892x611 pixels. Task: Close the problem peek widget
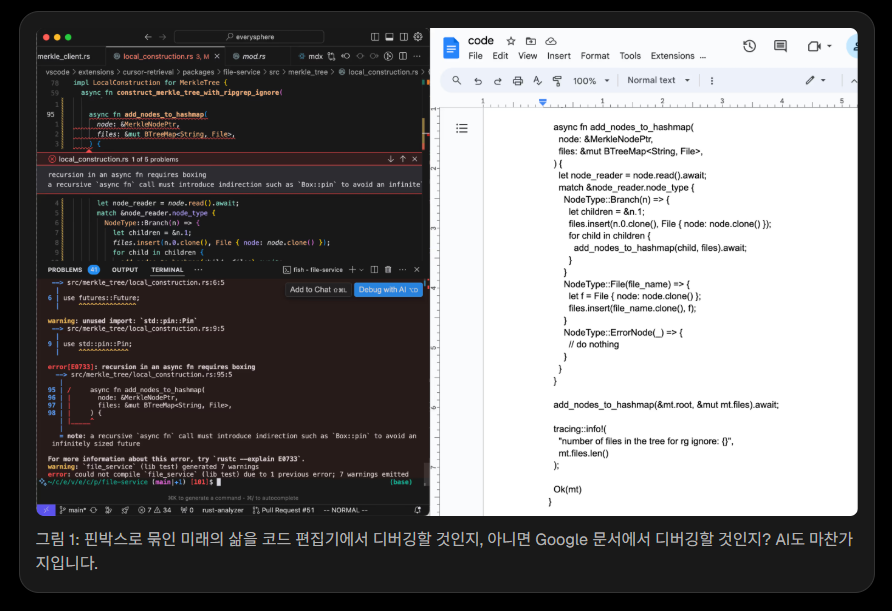pyautogui.click(x=415, y=159)
